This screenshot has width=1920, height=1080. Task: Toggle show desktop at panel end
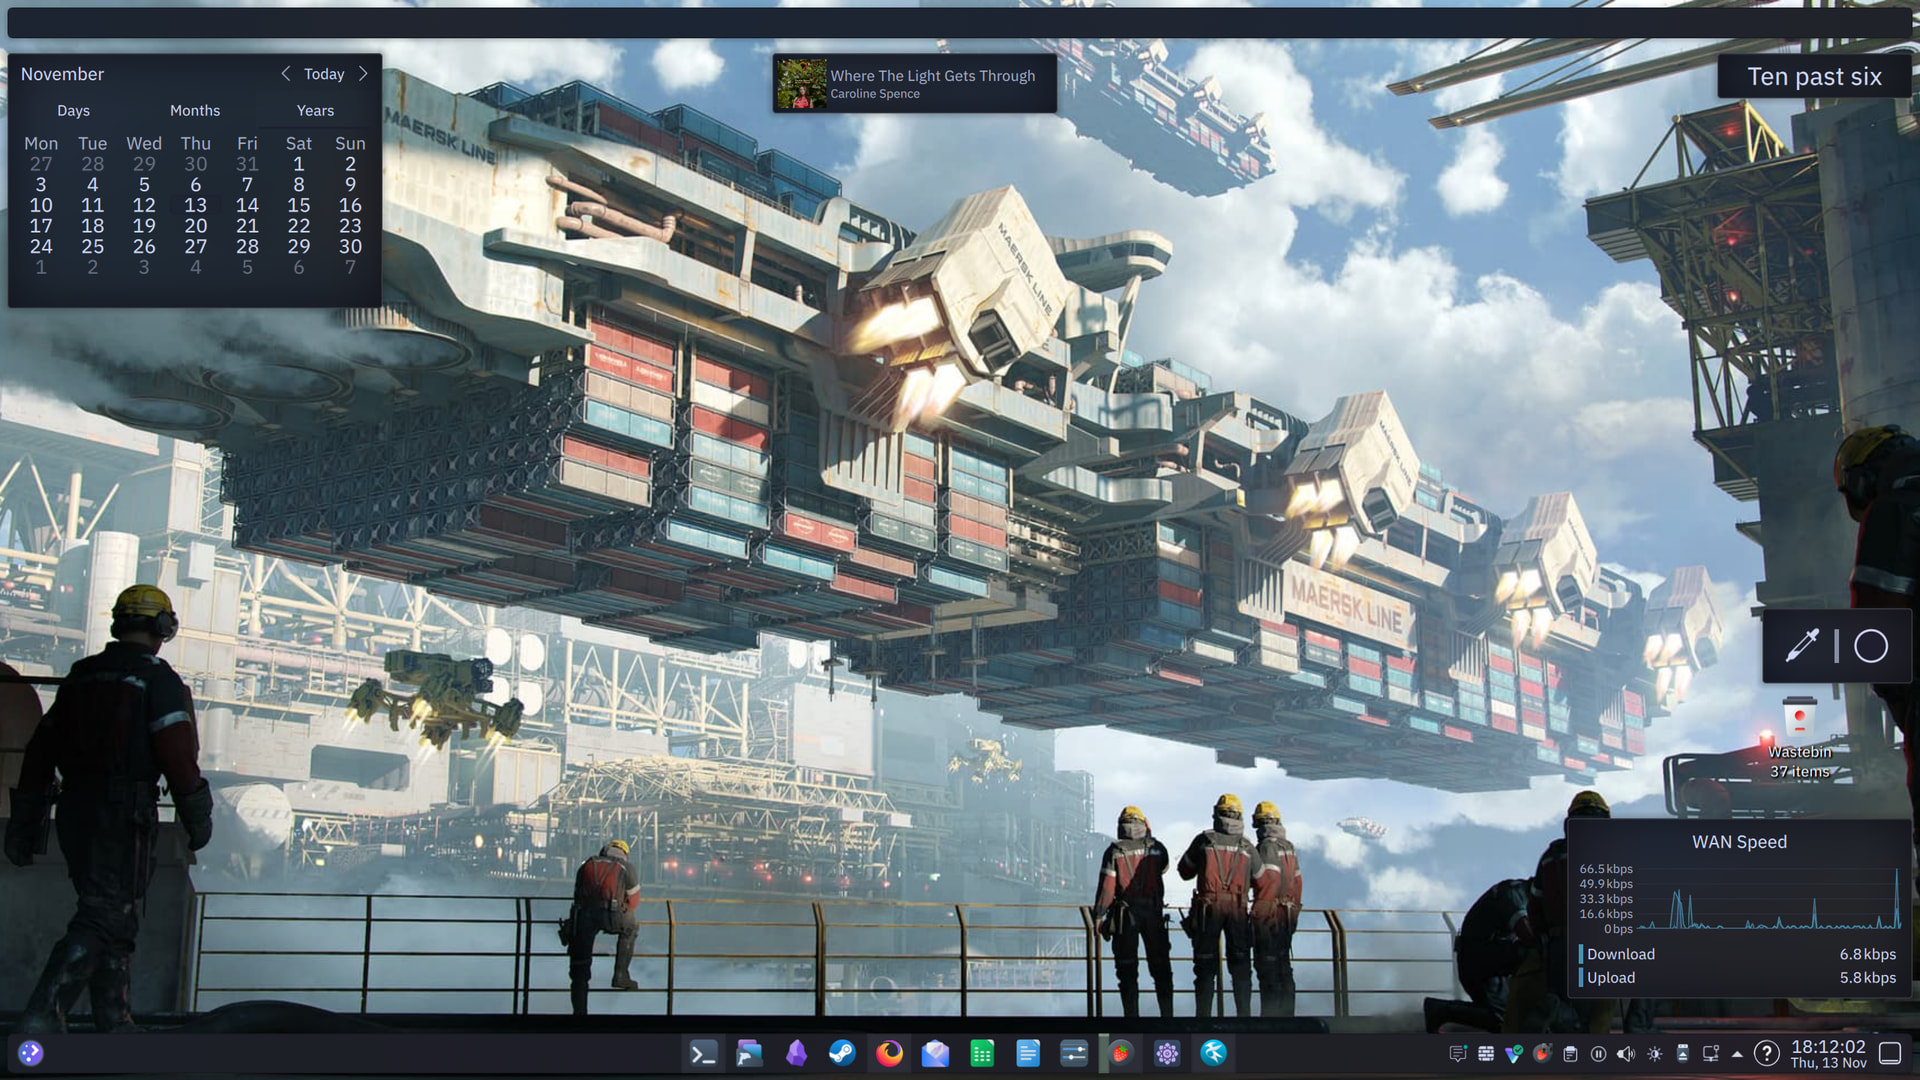(x=1890, y=1053)
